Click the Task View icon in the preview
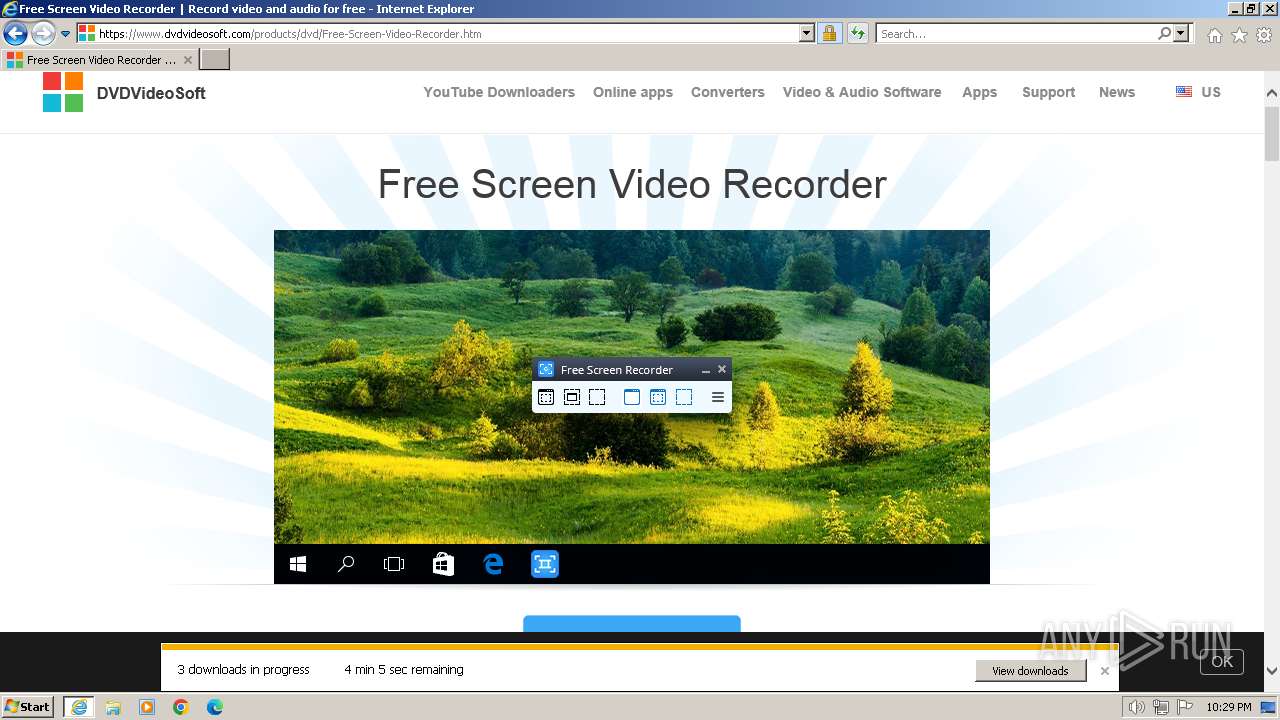Viewport: 1280px width, 720px height. coord(394,565)
